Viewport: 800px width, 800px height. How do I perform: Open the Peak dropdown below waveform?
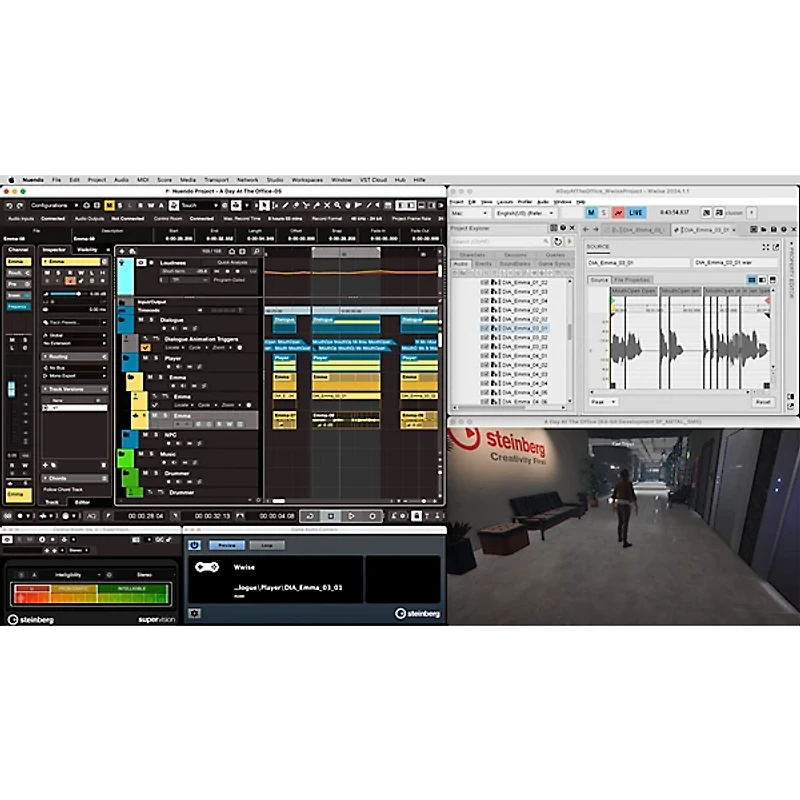click(603, 402)
